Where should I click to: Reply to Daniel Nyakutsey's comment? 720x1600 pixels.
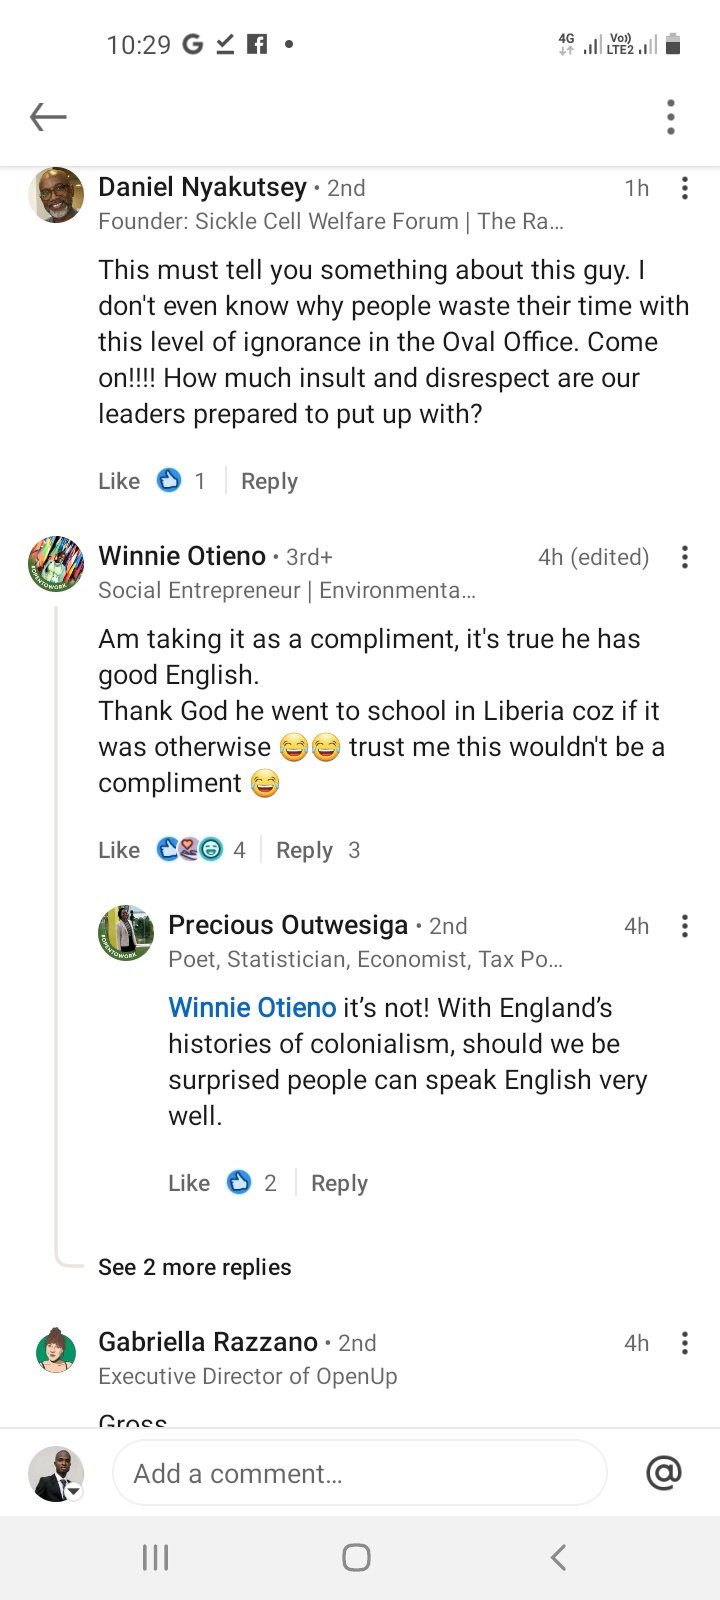click(269, 481)
